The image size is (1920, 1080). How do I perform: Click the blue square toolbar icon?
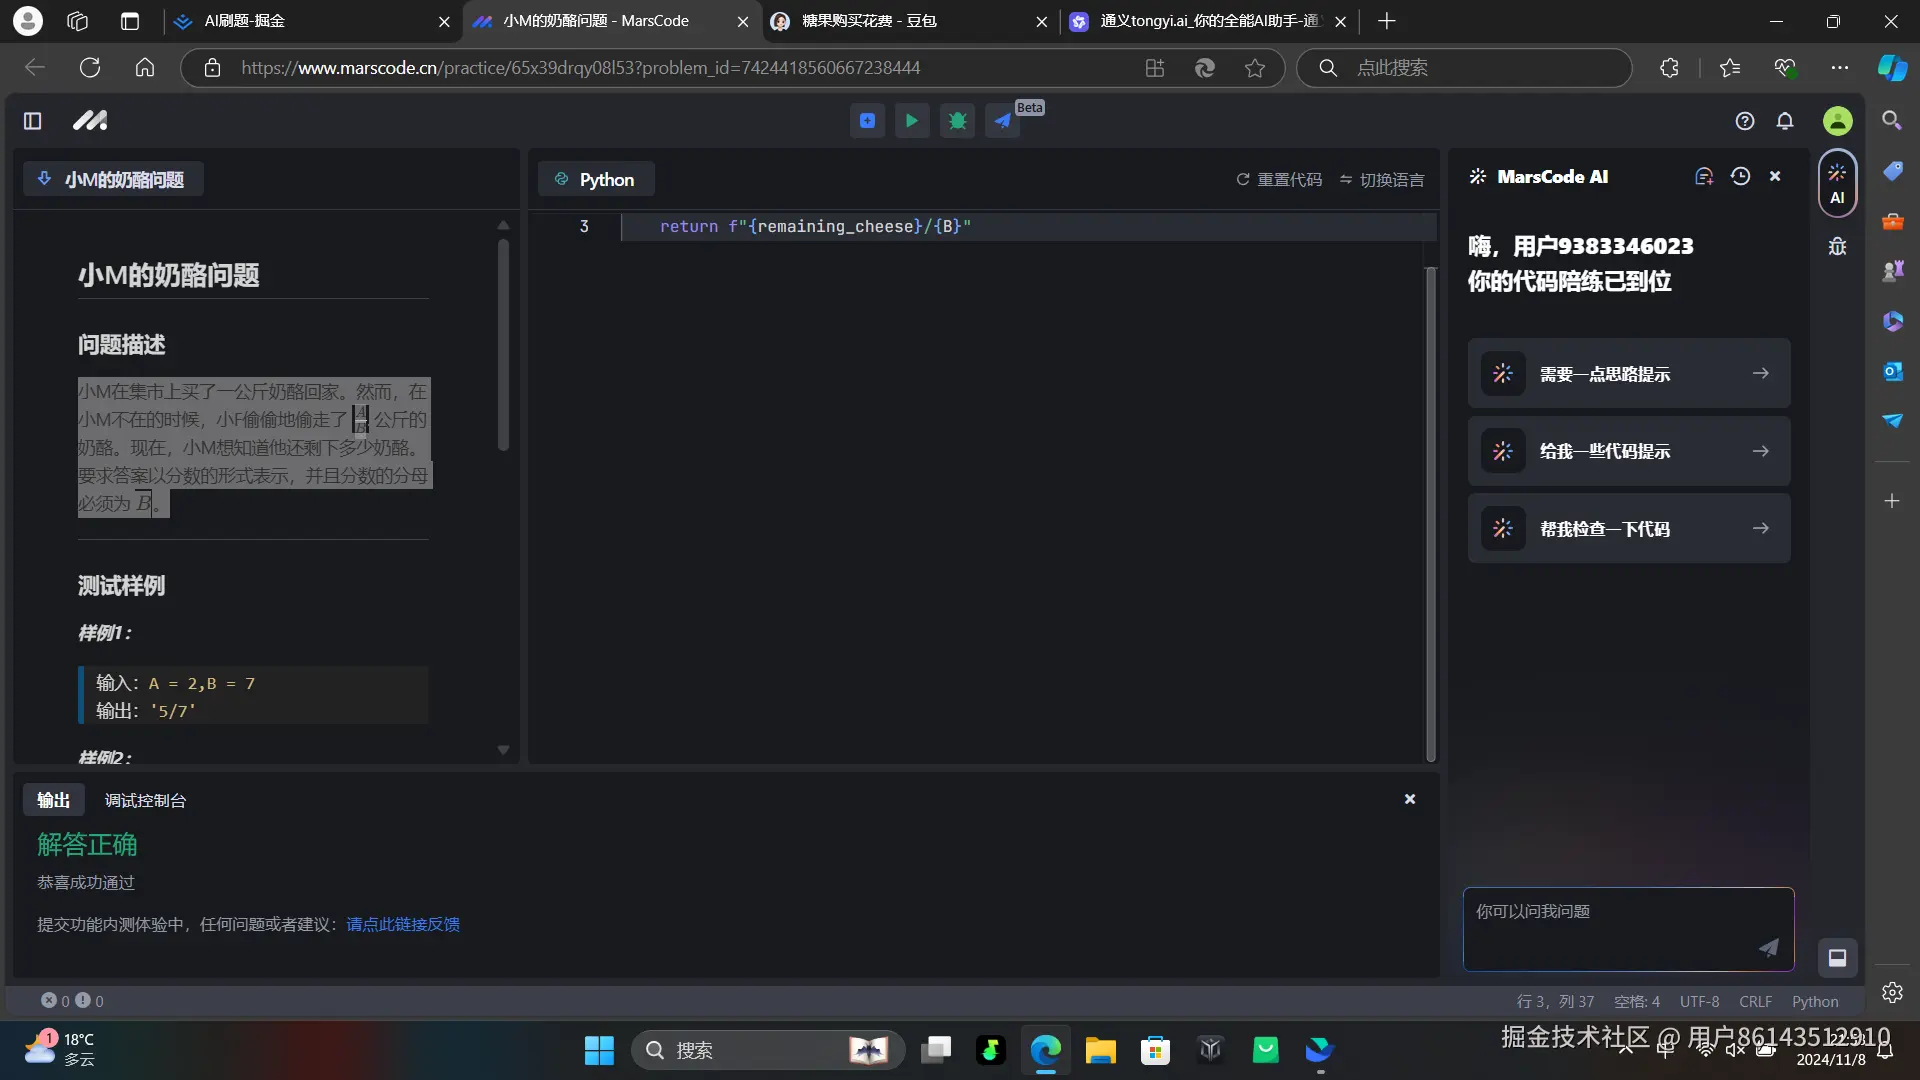867,121
